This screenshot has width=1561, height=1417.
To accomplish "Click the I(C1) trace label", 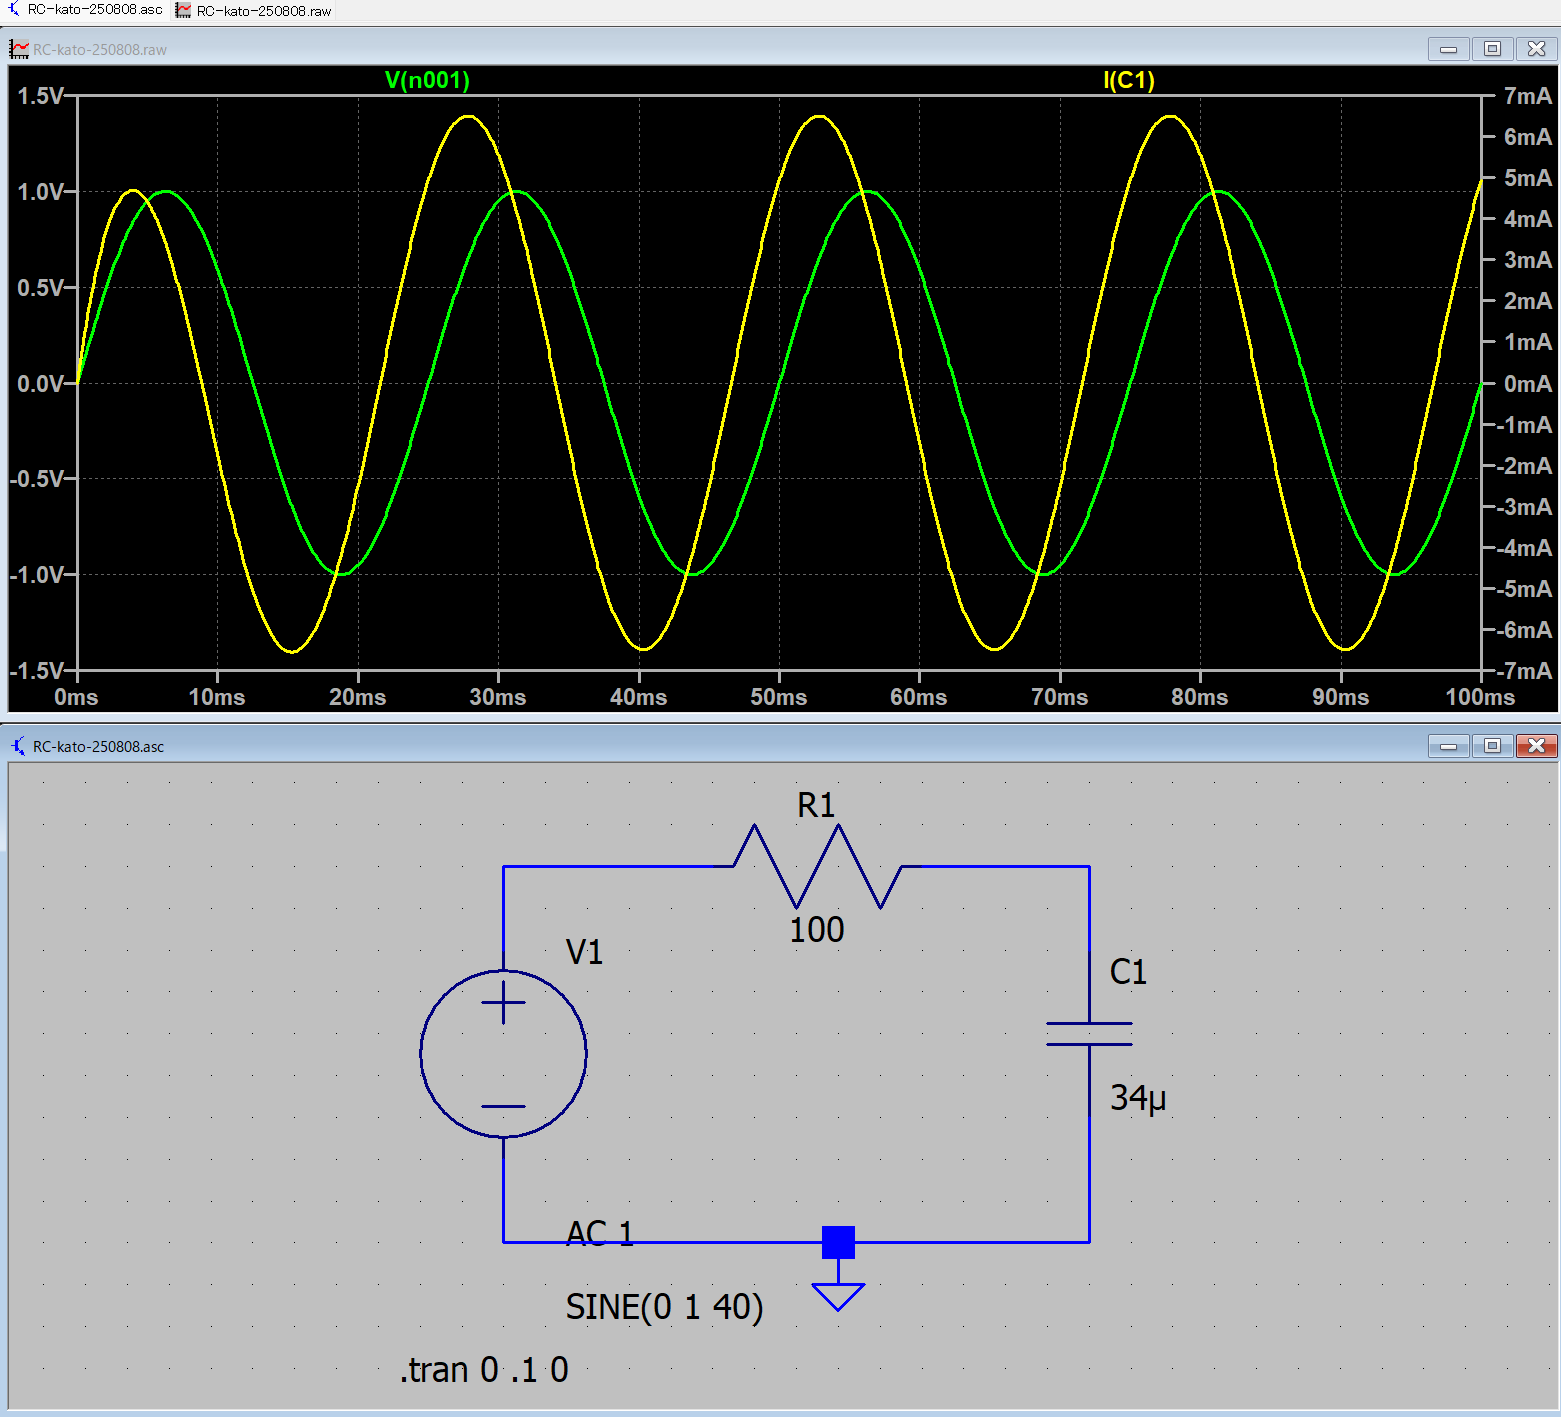I will click(x=1128, y=80).
